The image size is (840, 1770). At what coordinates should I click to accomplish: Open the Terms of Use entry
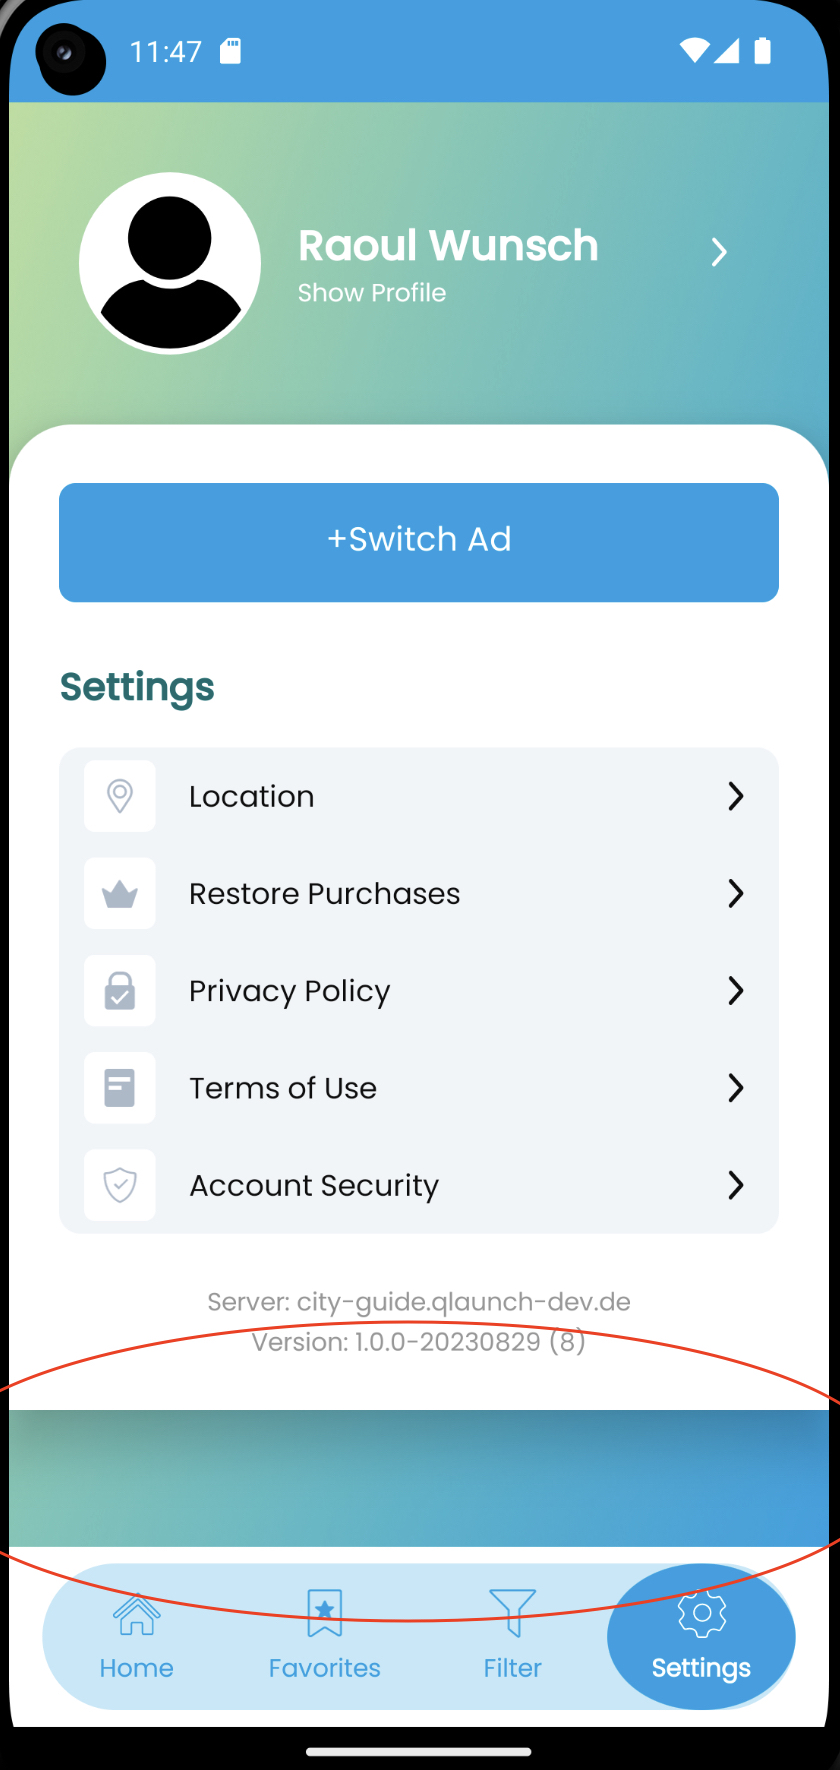click(x=283, y=1088)
